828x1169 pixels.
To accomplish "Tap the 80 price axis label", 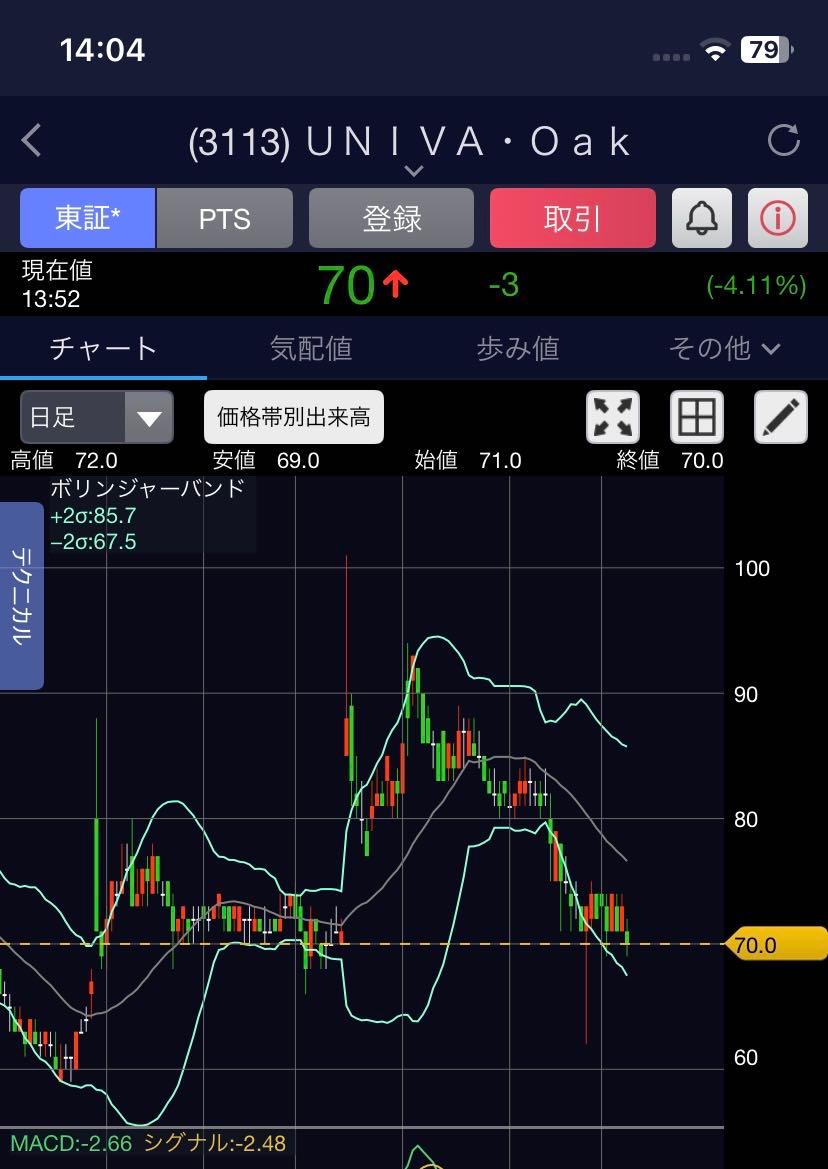I will 746,819.
